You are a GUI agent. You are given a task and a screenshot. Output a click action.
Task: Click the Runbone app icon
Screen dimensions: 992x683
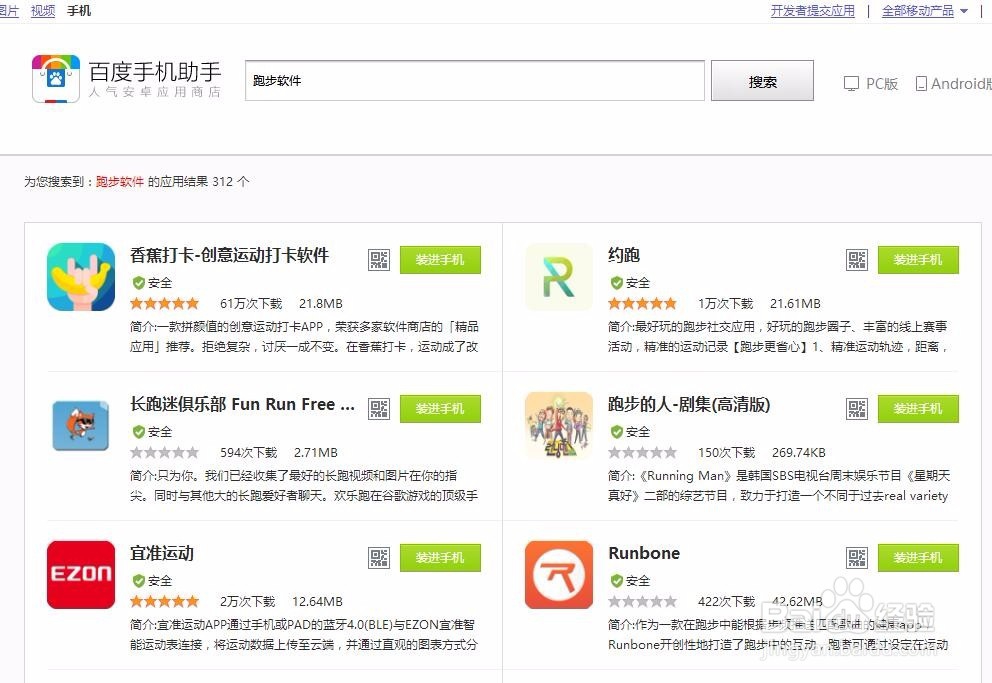[x=558, y=575]
